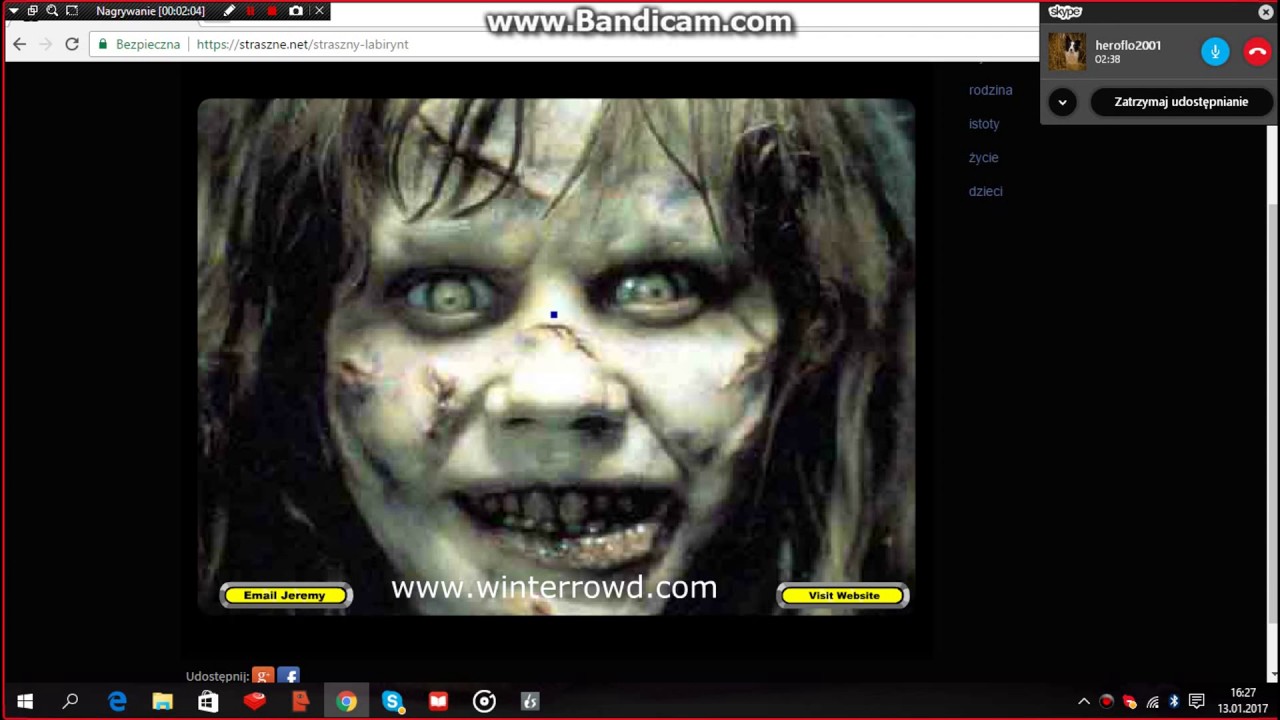This screenshot has width=1280, height=720.
Task: Open Skype from the taskbar
Action: tap(392, 702)
